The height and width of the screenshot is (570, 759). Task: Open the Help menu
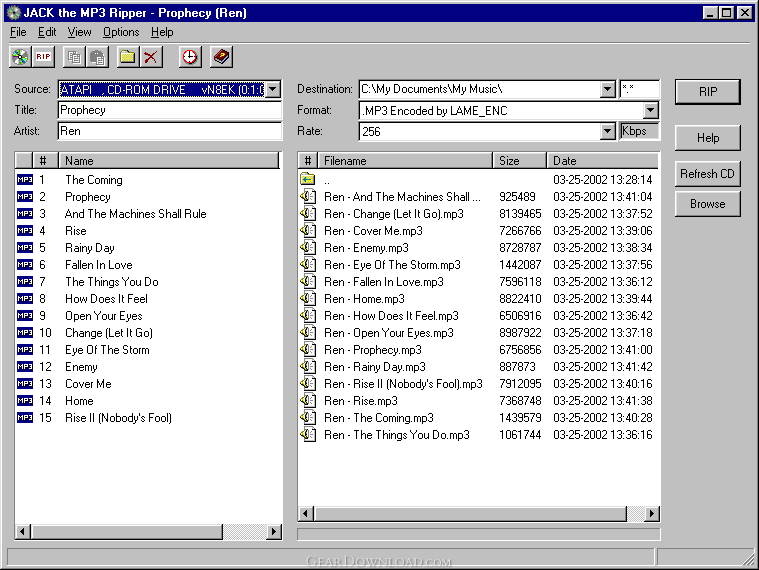(x=162, y=32)
